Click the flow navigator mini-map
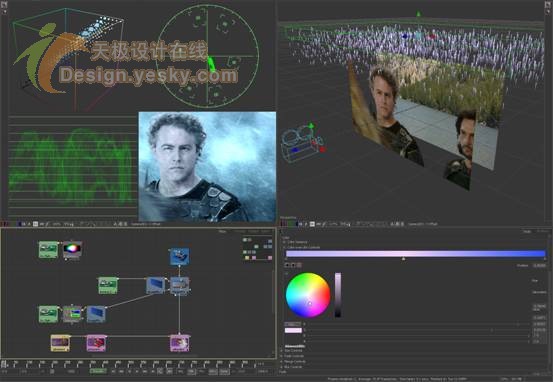 coord(257,249)
